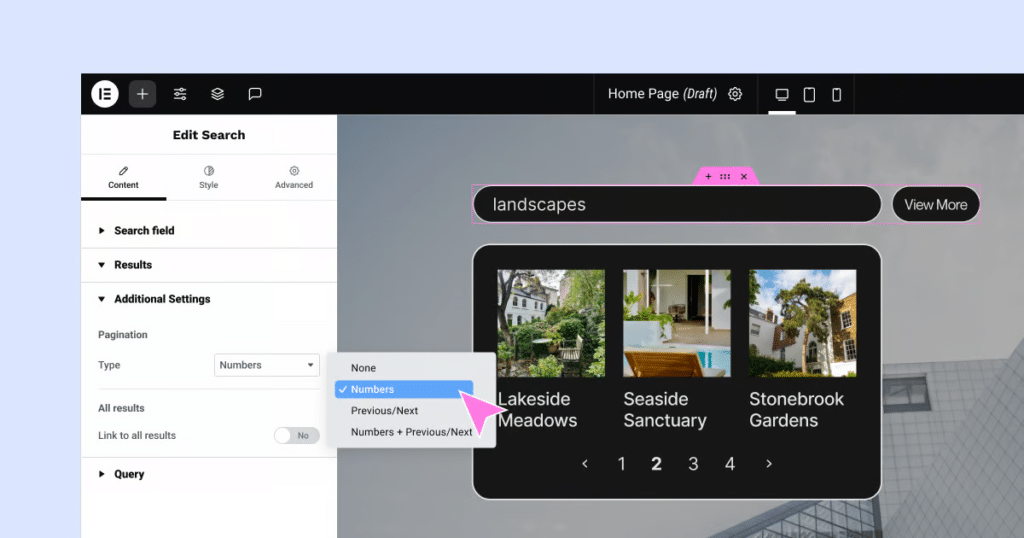Click Stonebrook Gardens title
Image resolution: width=1024 pixels, height=538 pixels.
(796, 409)
